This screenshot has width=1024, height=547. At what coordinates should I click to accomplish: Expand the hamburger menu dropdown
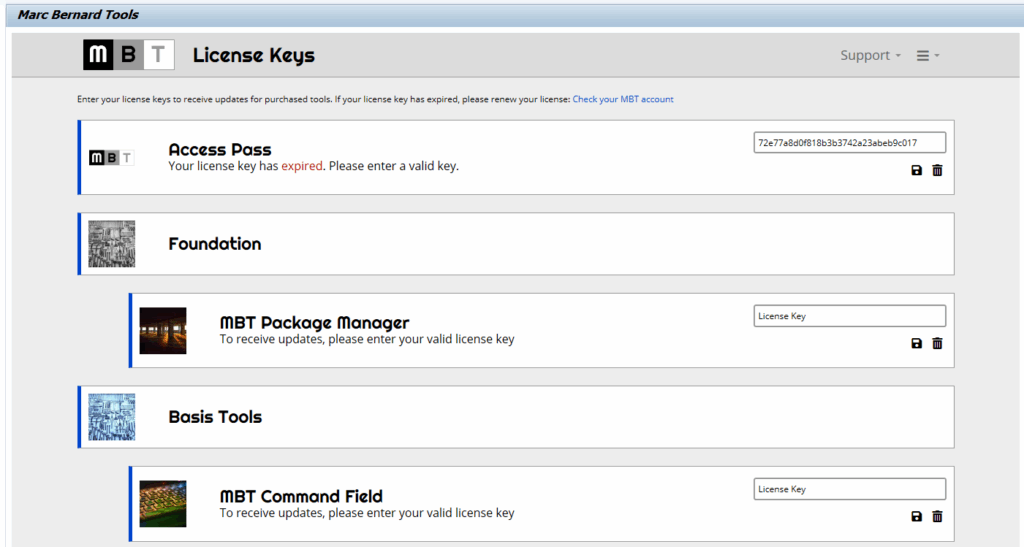[x=928, y=56]
